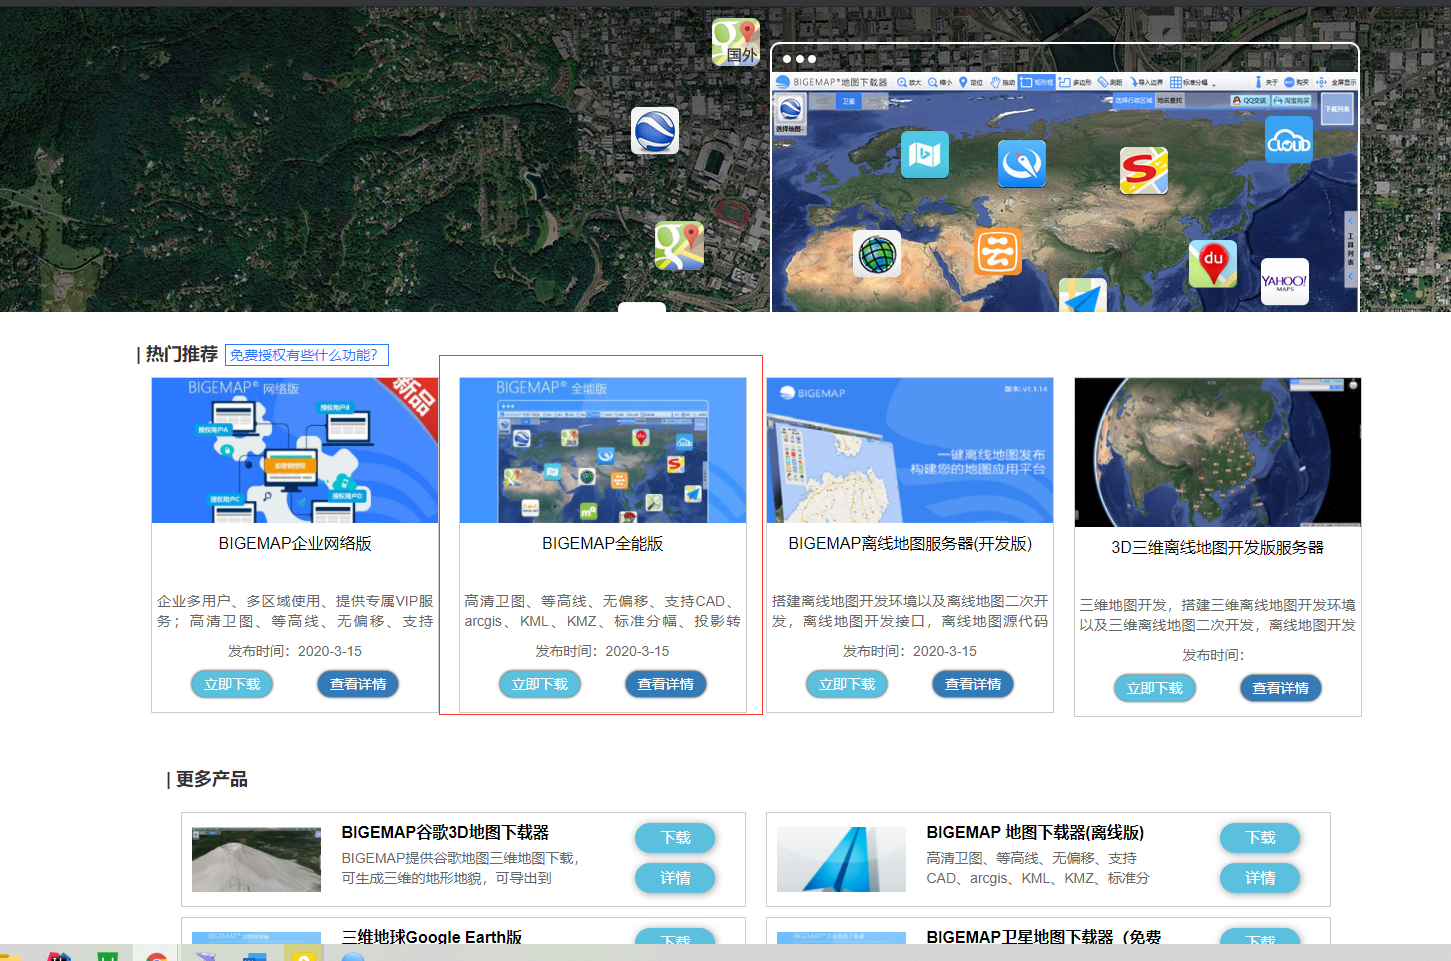Click the 3D三维离线地图 globe thumbnail
Screen dimensions: 1451x961
pos(1218,452)
